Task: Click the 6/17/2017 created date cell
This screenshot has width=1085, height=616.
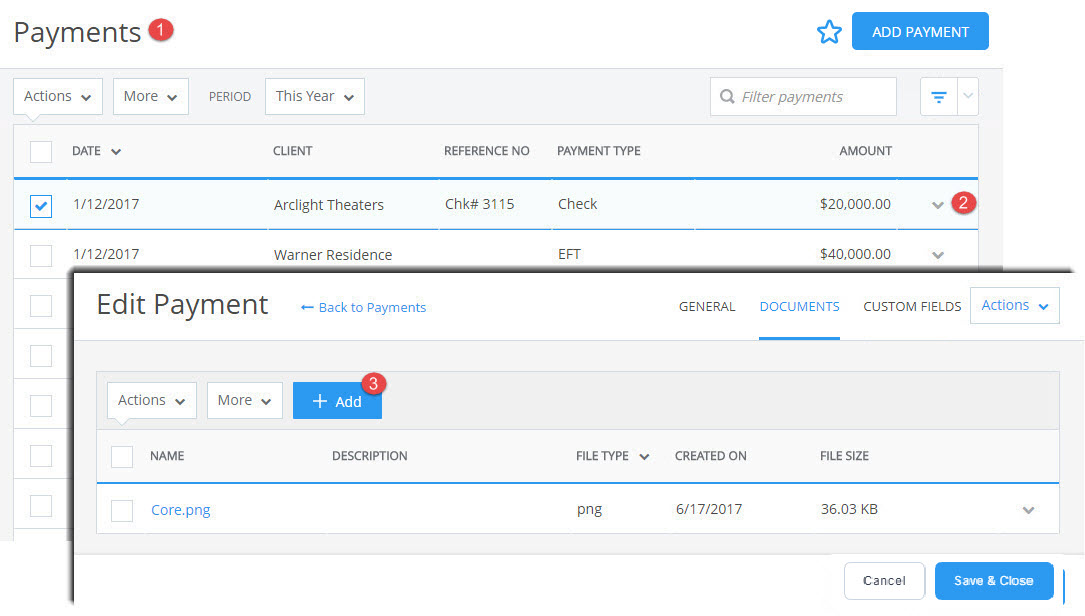Action: pyautogui.click(x=709, y=509)
